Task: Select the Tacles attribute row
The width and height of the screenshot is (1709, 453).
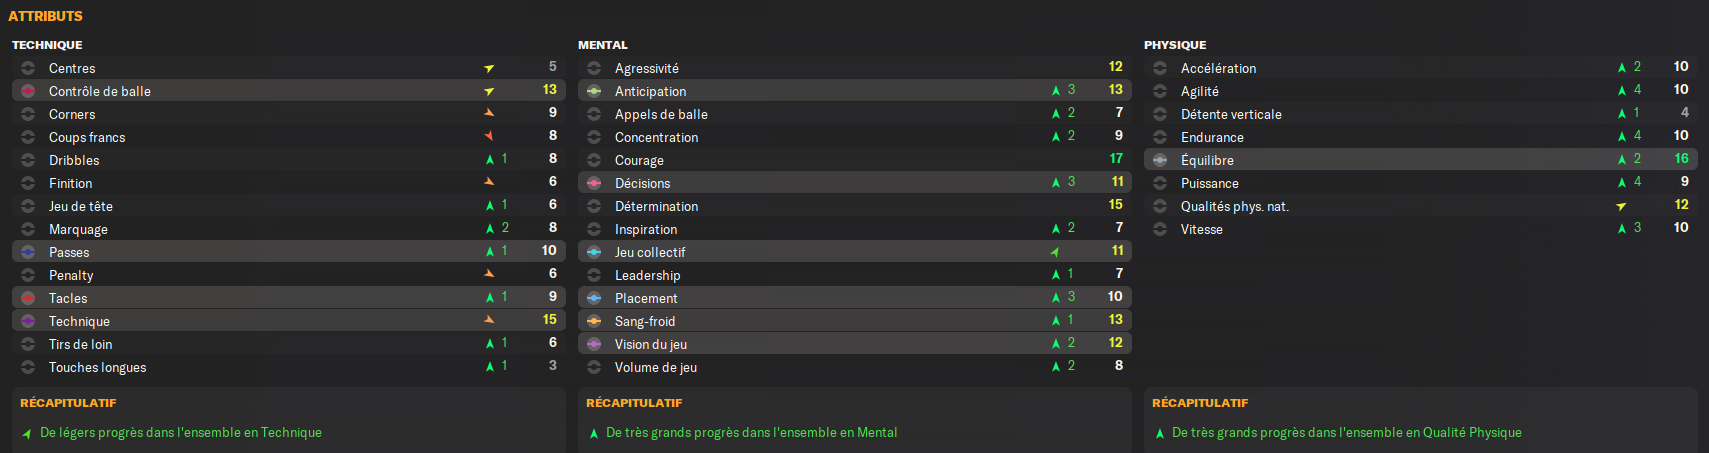Action: pyautogui.click(x=289, y=298)
